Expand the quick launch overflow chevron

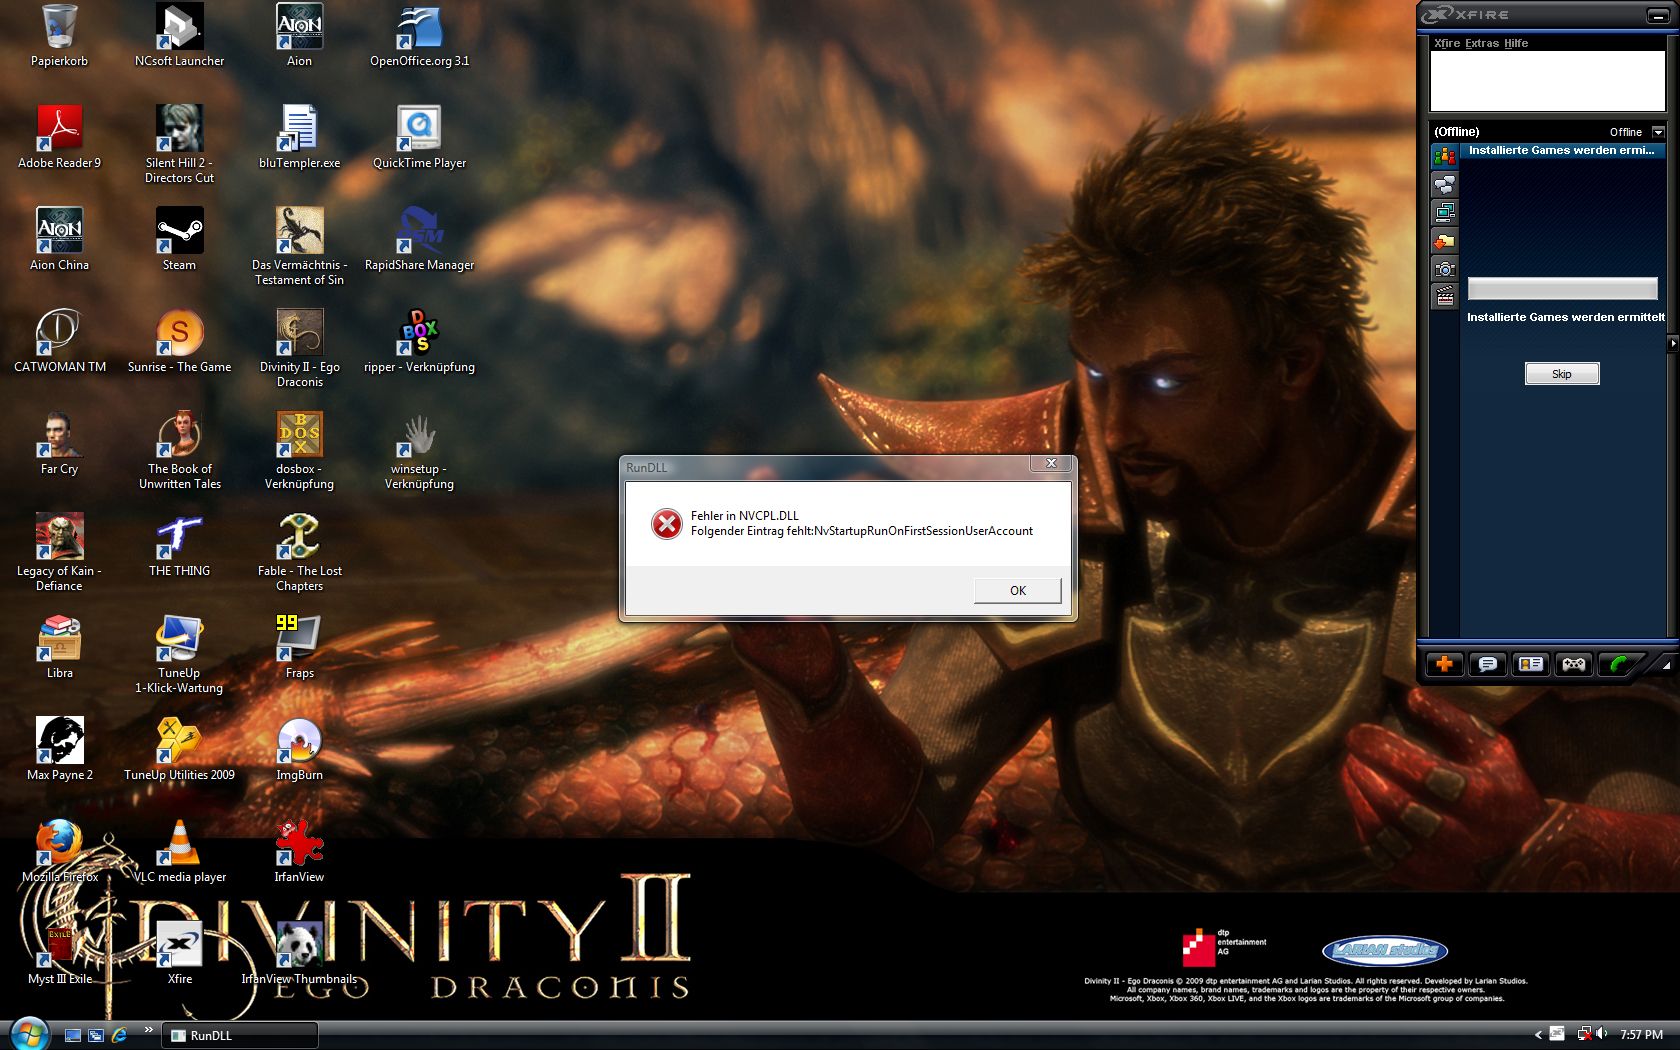[148, 1029]
